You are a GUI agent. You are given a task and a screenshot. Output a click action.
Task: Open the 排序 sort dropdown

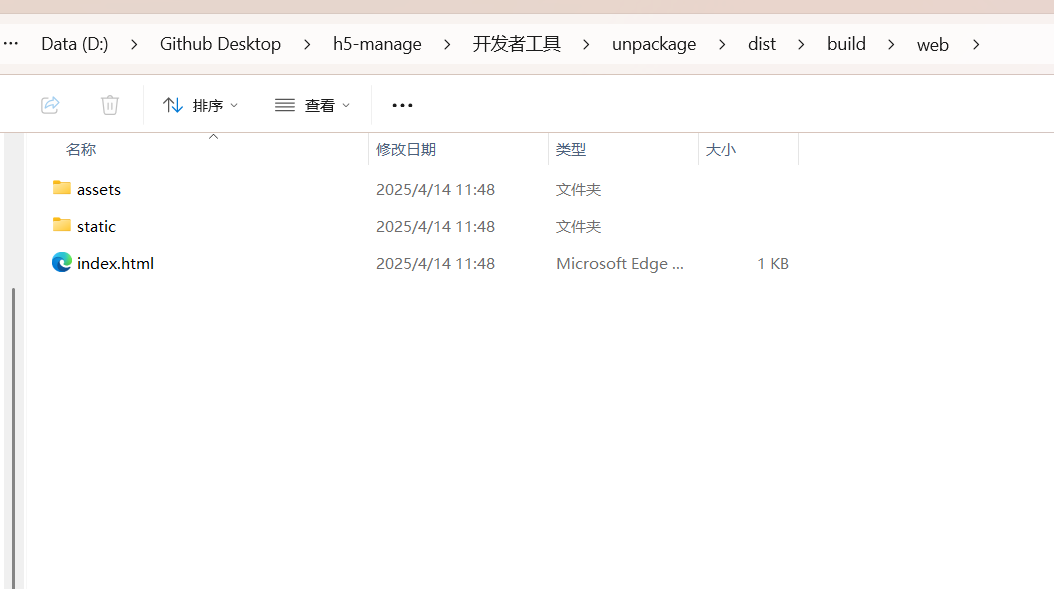[201, 105]
